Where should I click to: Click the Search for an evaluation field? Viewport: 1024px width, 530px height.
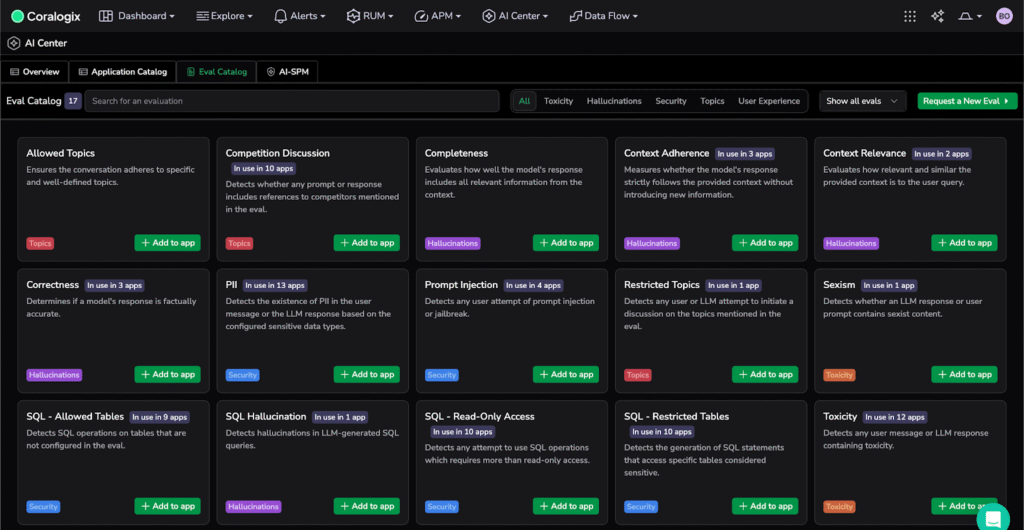click(x=291, y=101)
